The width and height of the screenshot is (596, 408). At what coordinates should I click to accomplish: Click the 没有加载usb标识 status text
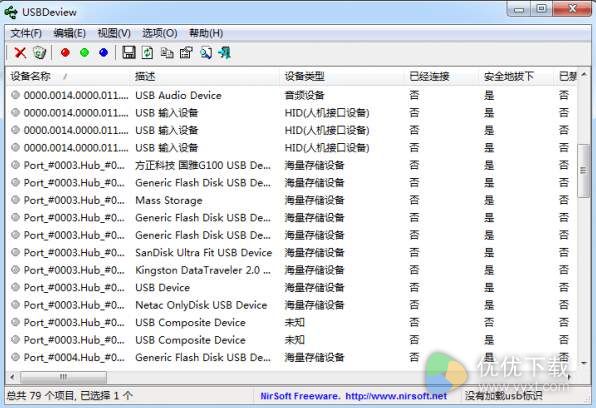(504, 396)
